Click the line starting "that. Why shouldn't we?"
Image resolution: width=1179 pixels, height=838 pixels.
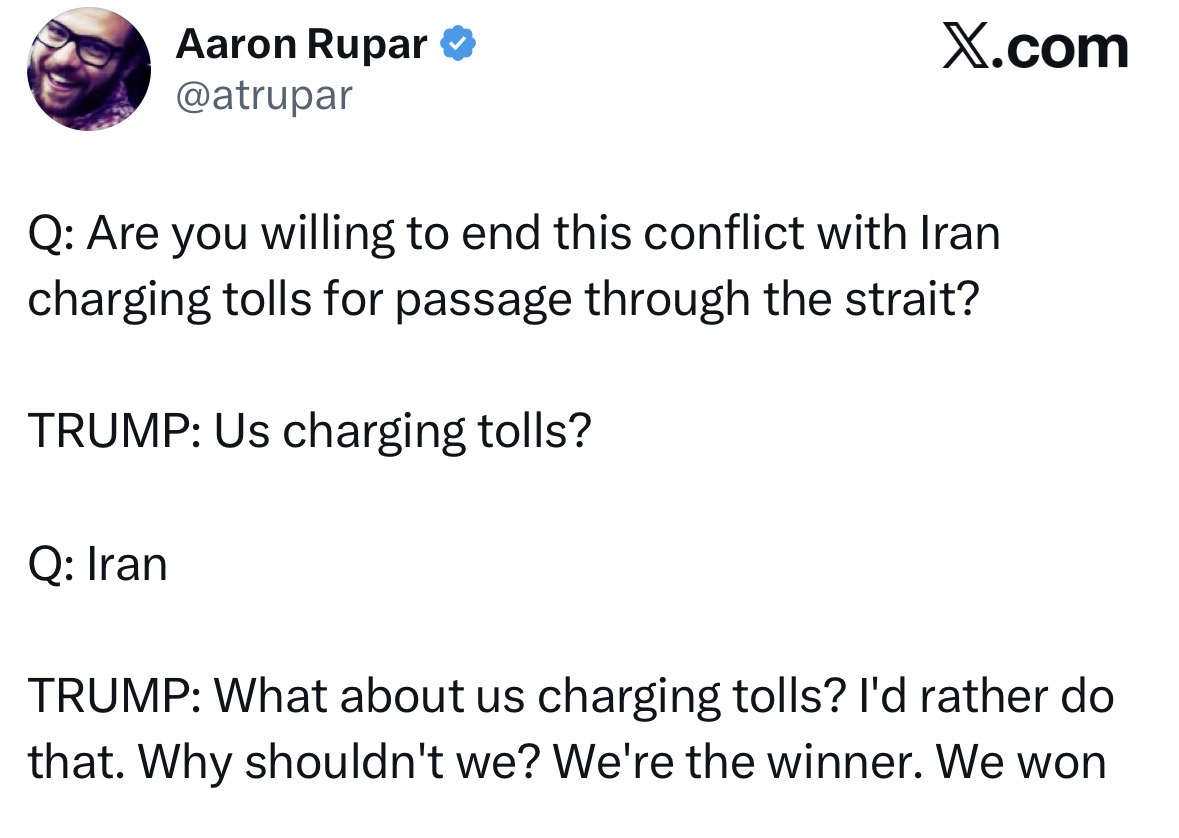566,762
